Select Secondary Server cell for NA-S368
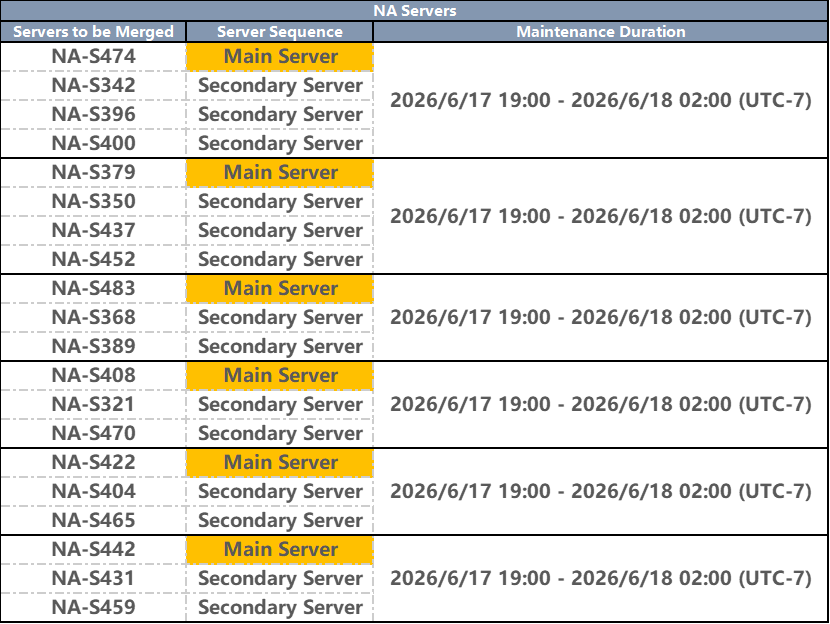This screenshot has width=830, height=624. [x=280, y=318]
